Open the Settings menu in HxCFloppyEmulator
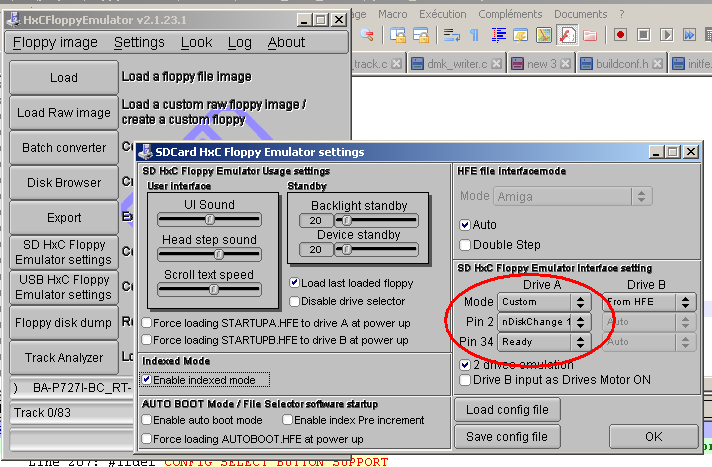The width and height of the screenshot is (712, 467). click(x=139, y=43)
